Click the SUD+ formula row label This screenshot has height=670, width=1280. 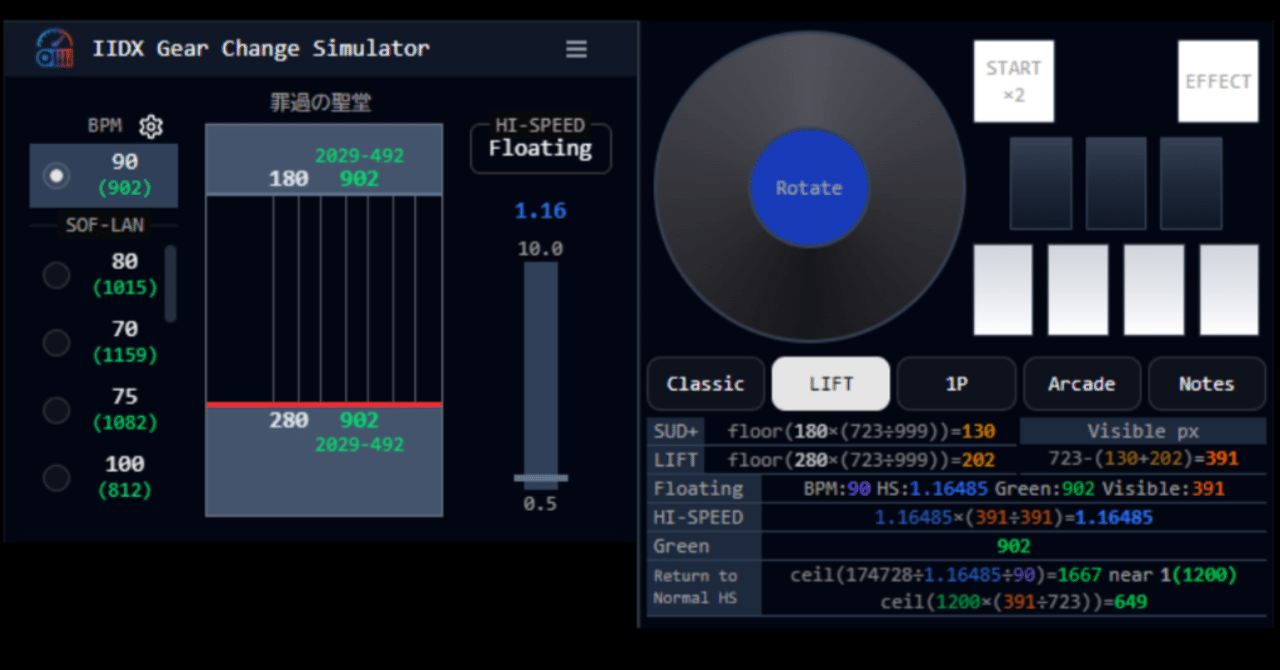(x=675, y=432)
